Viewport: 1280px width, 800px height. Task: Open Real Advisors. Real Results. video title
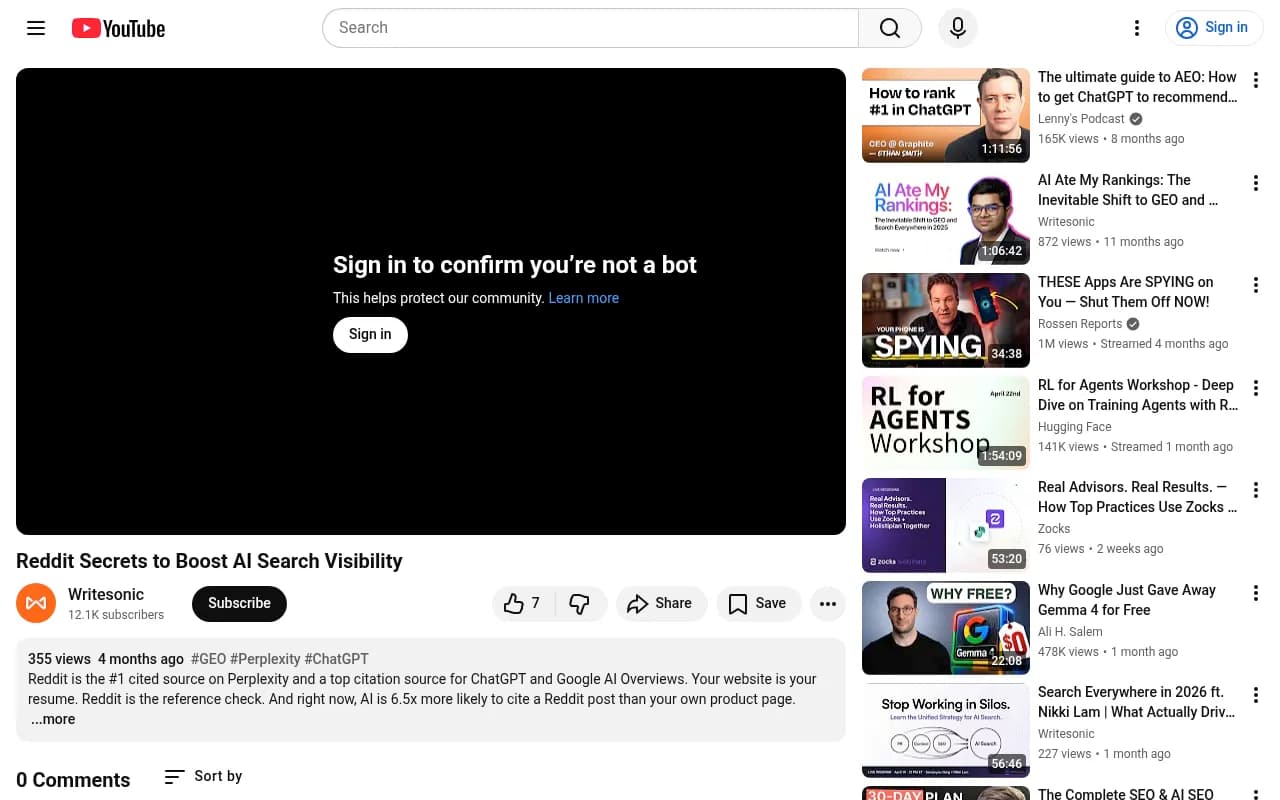click(1138, 497)
